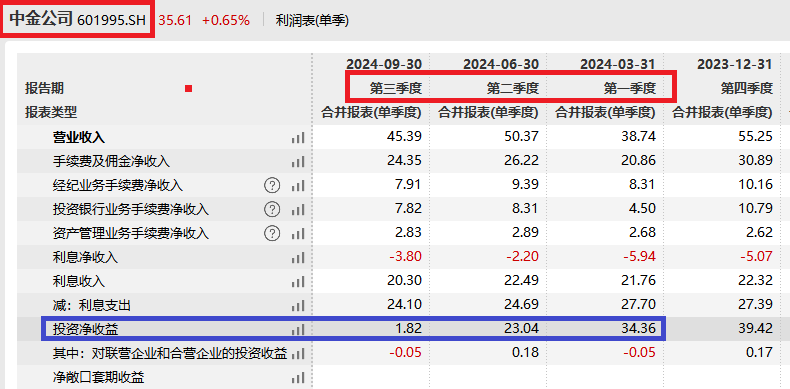Click 营业收入 value 50.37
This screenshot has width=790, height=389.
pyautogui.click(x=521, y=137)
